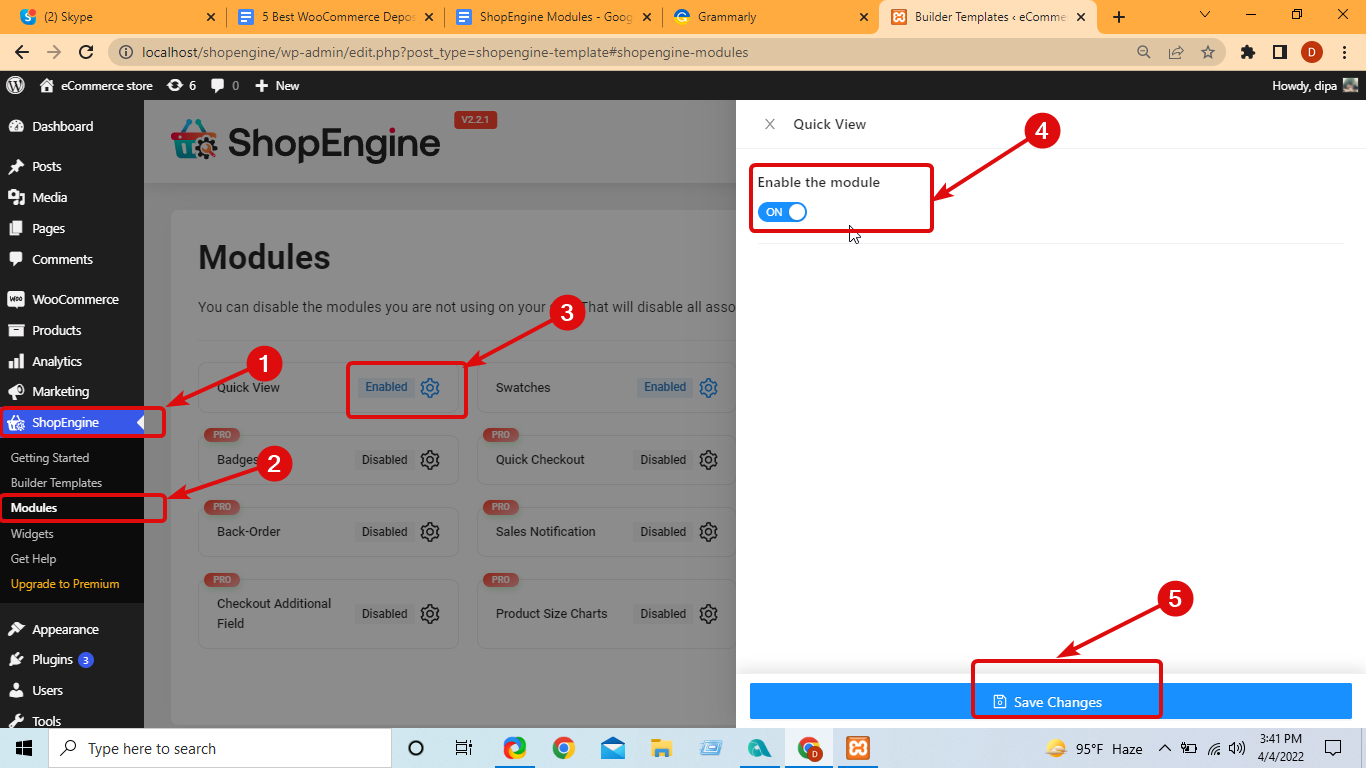Toggle off Enable the module switch
Screen dimensions: 1366x768
click(x=782, y=212)
